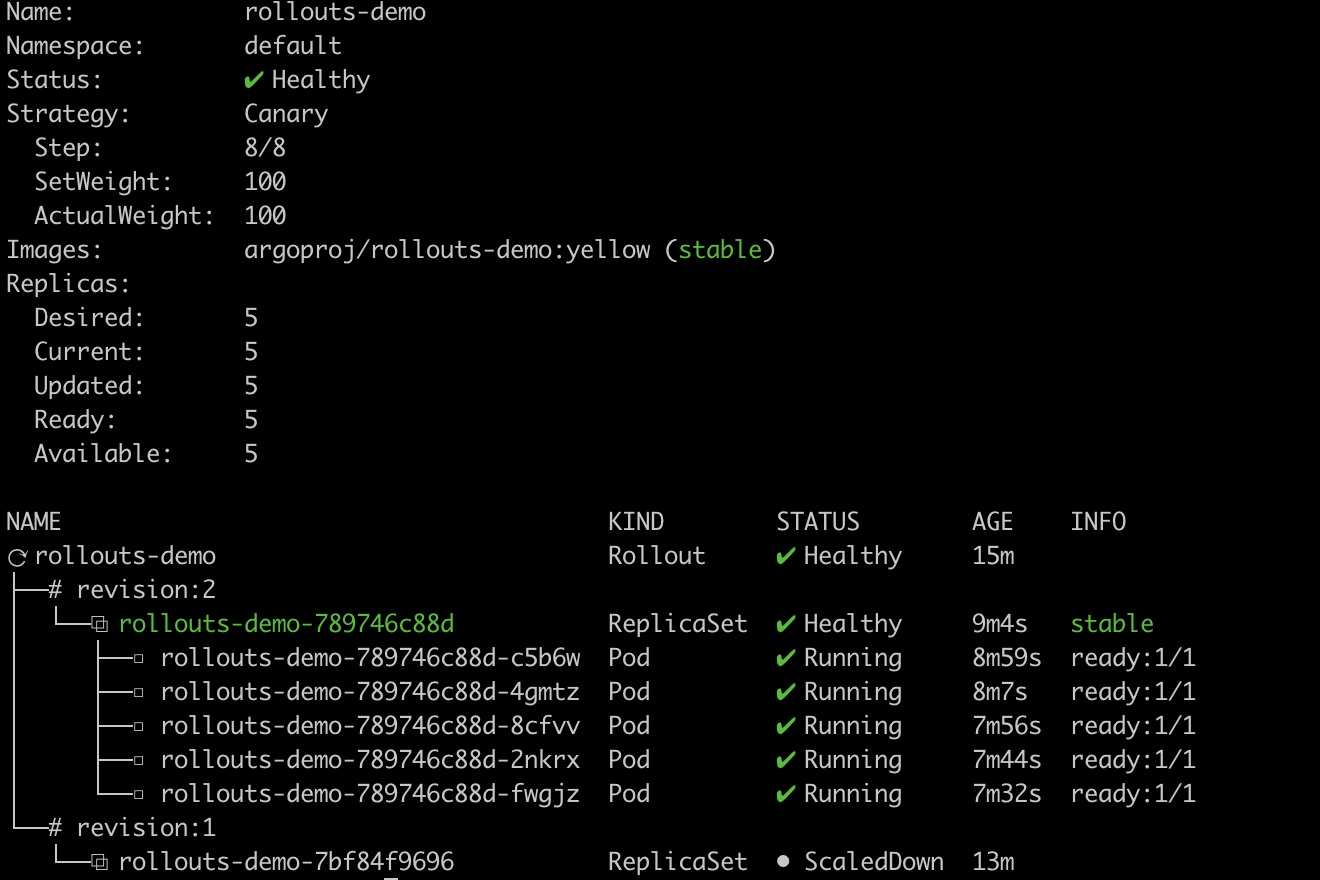Viewport: 1320px width, 880px height.
Task: Click the INFO column header
Action: coord(1099,522)
